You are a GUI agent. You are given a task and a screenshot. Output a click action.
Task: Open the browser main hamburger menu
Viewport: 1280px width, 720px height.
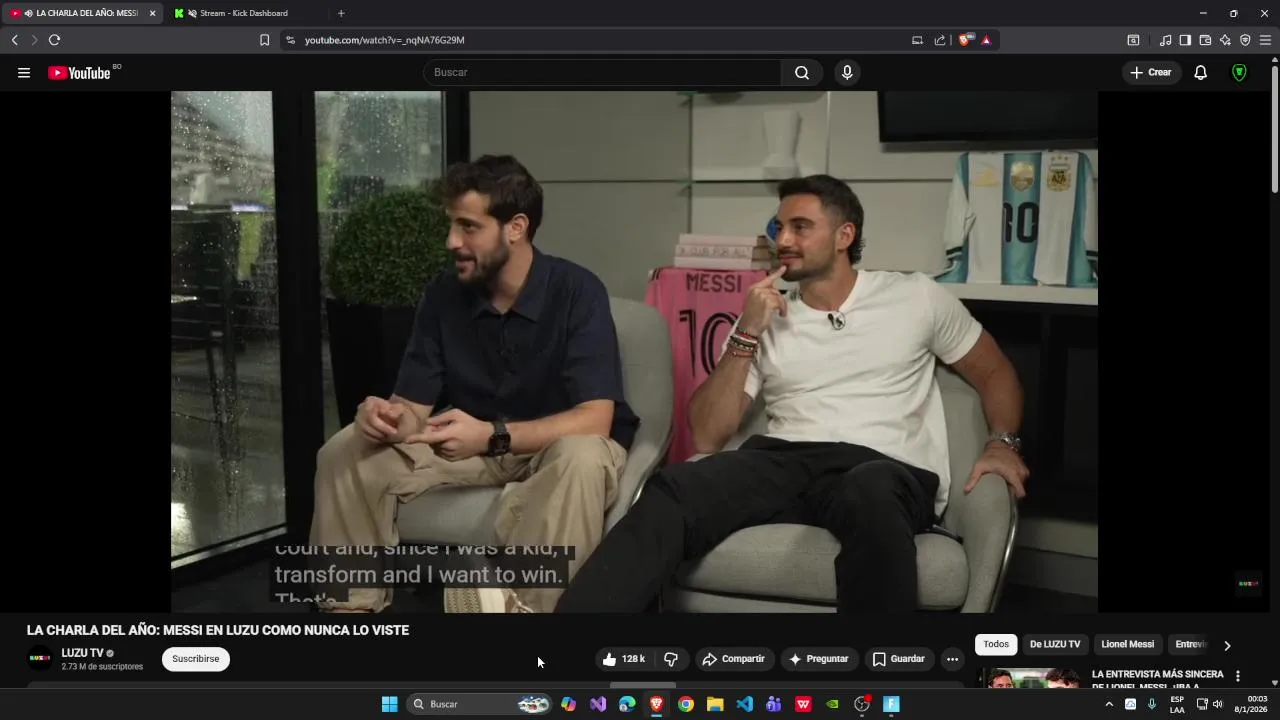click(x=1265, y=40)
